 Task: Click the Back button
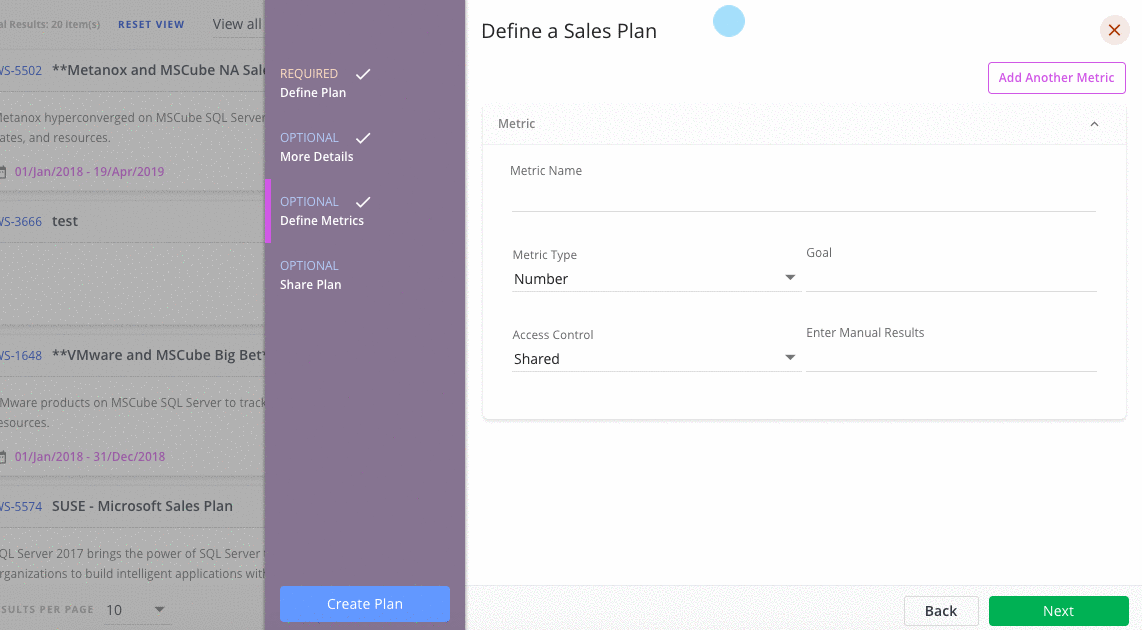click(941, 611)
